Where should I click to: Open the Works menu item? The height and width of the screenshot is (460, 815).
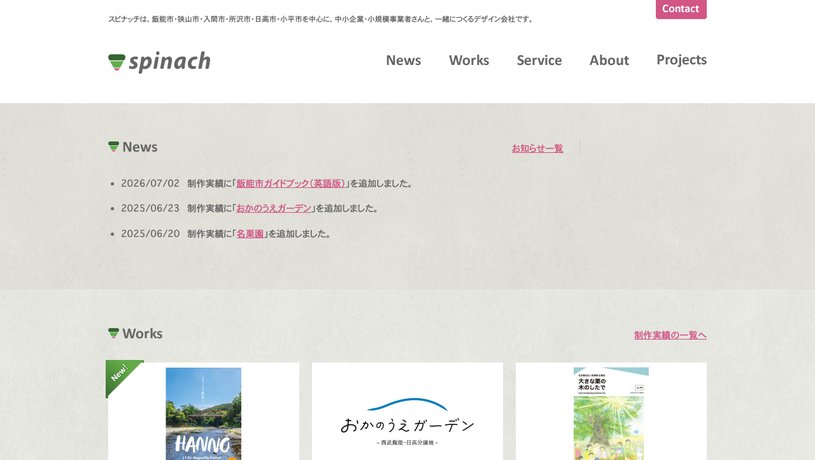(469, 60)
